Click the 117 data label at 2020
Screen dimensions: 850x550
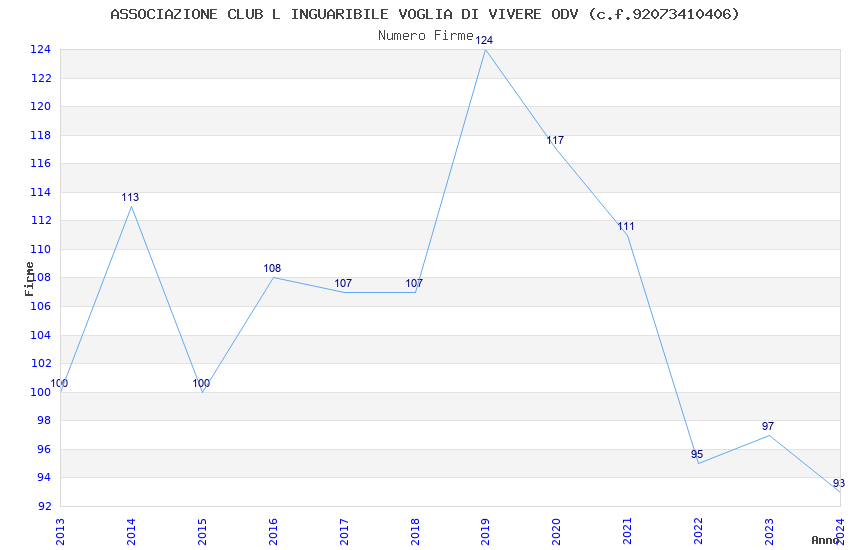pos(555,140)
